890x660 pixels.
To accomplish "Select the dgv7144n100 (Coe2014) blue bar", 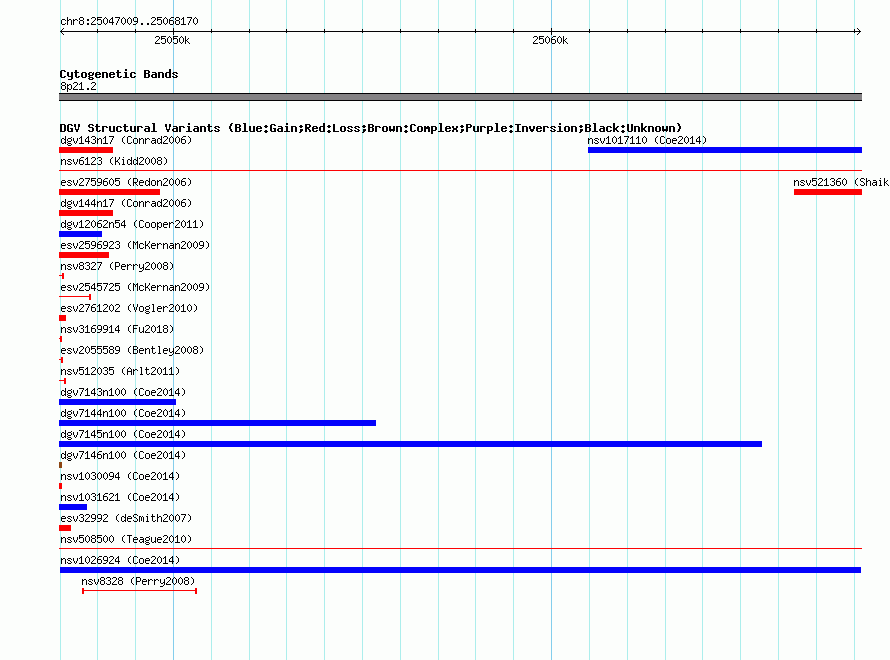I will tap(217, 423).
